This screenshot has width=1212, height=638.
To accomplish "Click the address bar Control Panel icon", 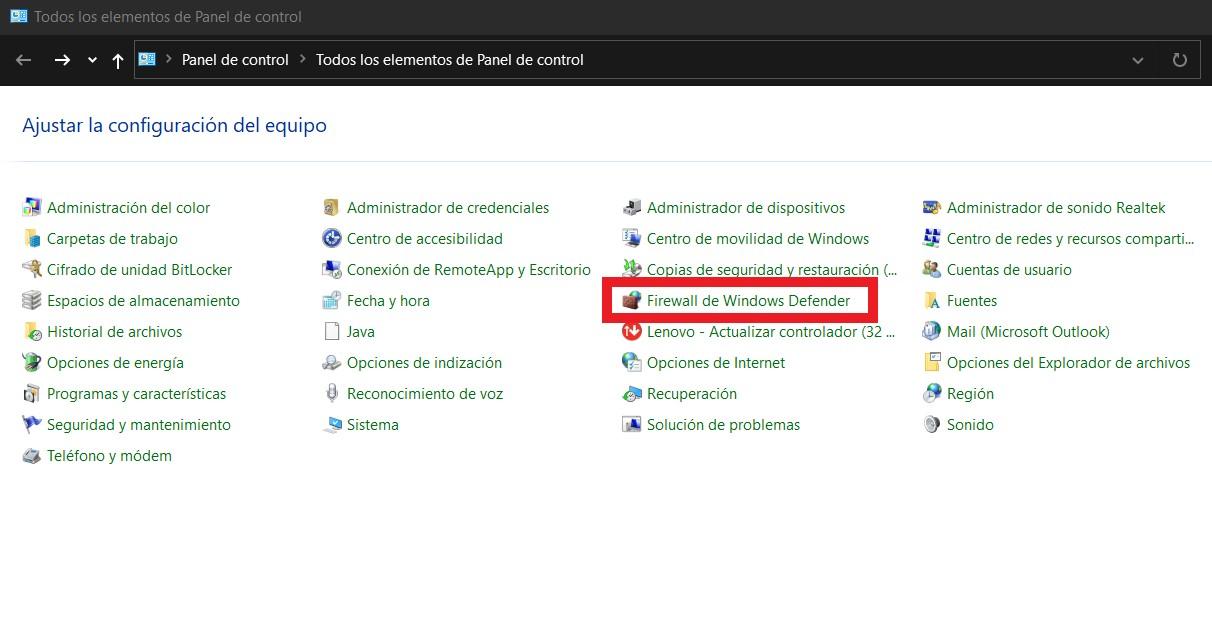I will 147,60.
